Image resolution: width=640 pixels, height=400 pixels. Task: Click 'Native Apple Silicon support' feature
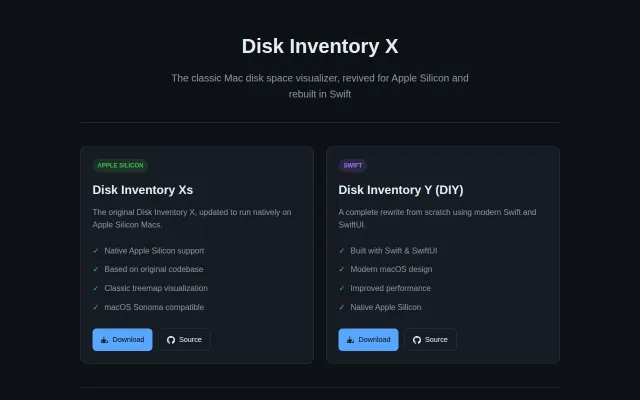coord(154,251)
